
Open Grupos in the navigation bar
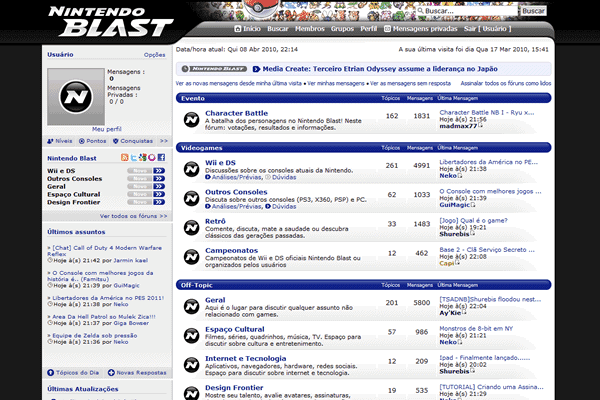[x=342, y=29]
